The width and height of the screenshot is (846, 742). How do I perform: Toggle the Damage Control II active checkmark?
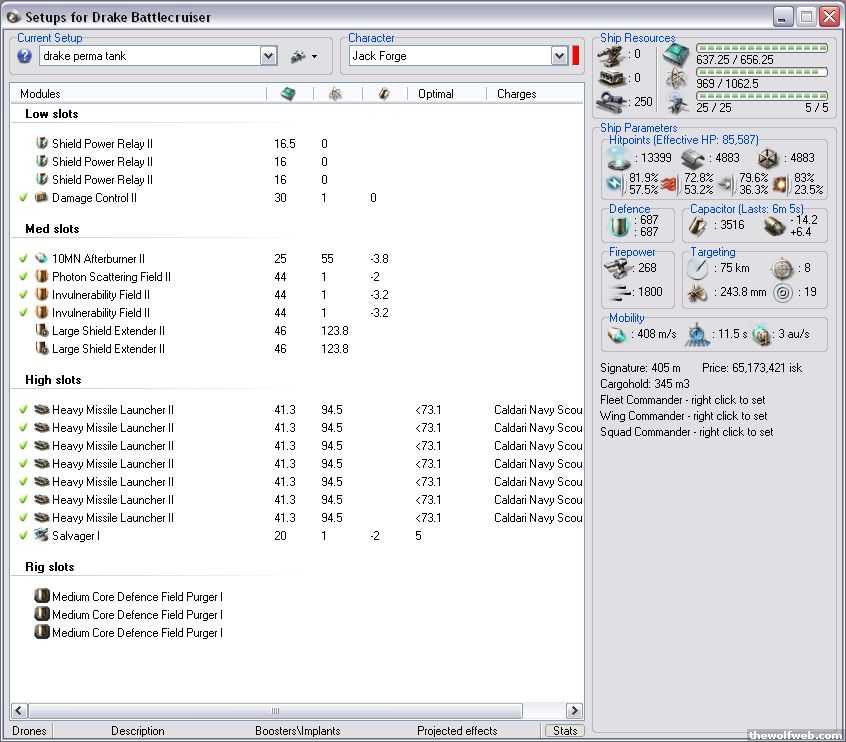(x=23, y=198)
